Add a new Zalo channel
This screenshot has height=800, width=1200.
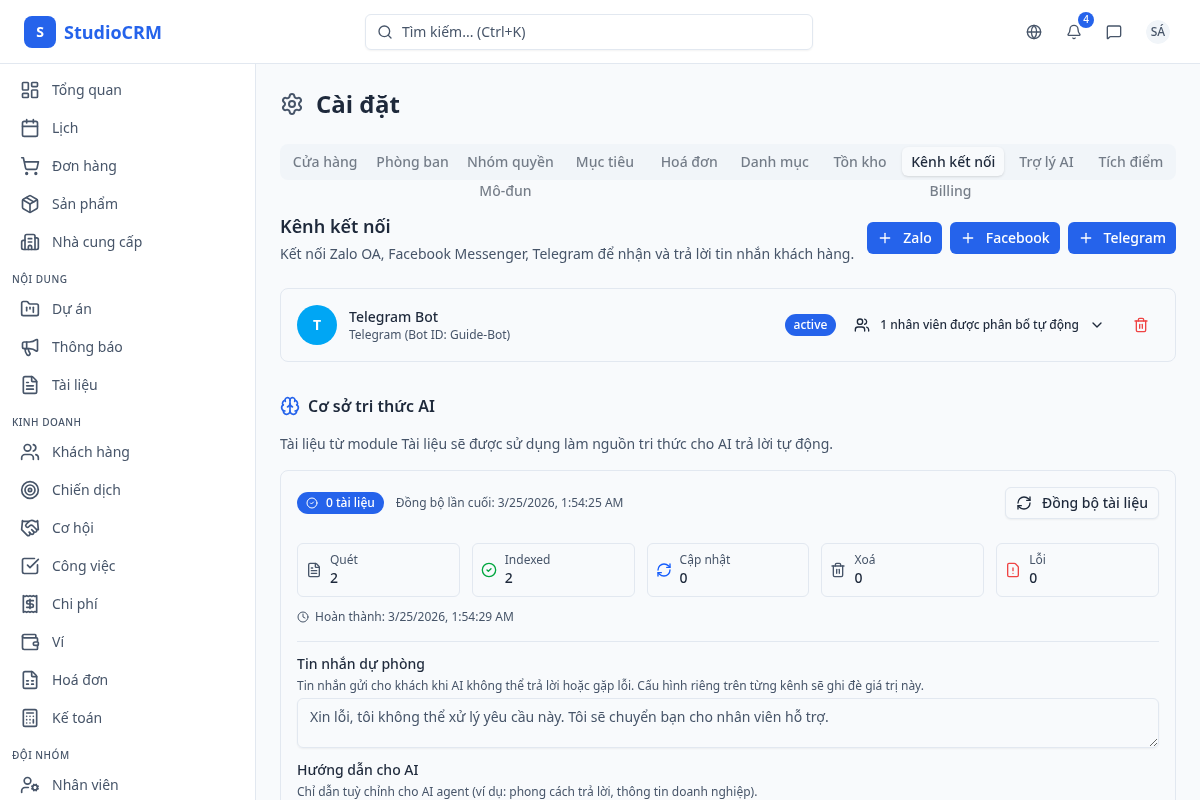pyautogui.click(x=904, y=238)
